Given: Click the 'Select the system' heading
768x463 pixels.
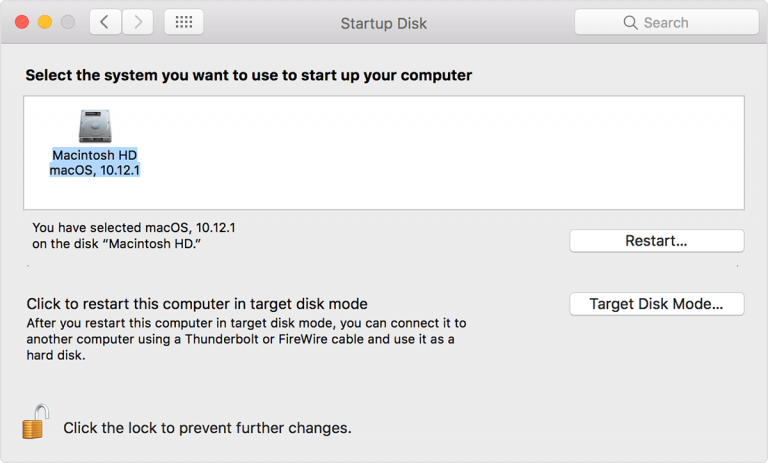Looking at the screenshot, I should pyautogui.click(x=249, y=75).
